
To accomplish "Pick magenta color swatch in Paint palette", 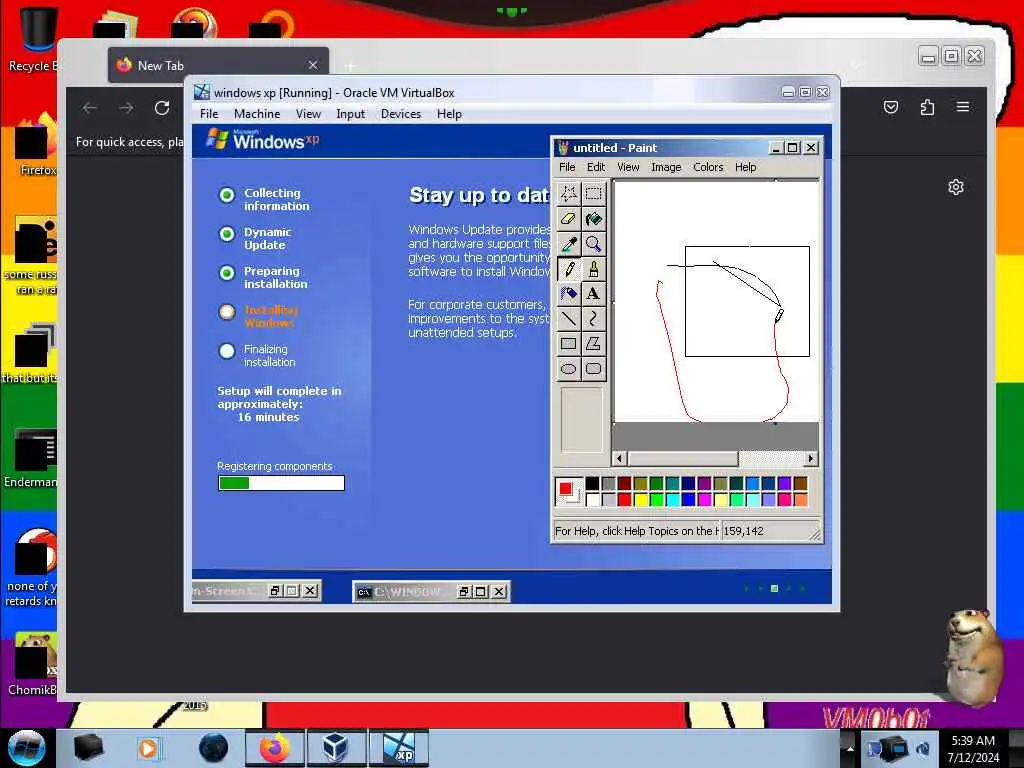I will (705, 500).
